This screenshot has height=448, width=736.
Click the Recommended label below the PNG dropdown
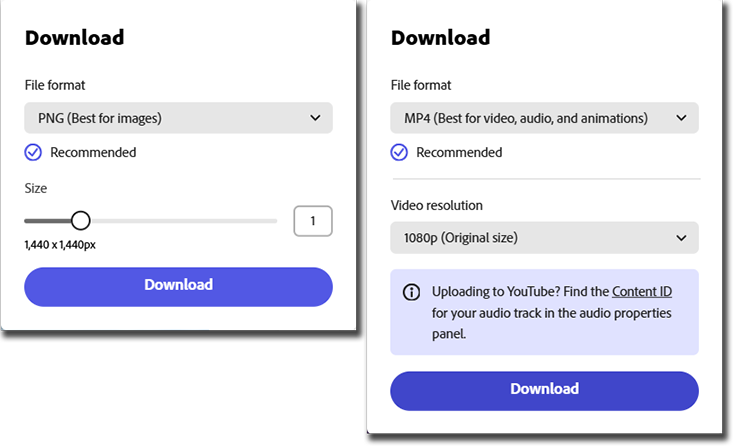pos(93,153)
